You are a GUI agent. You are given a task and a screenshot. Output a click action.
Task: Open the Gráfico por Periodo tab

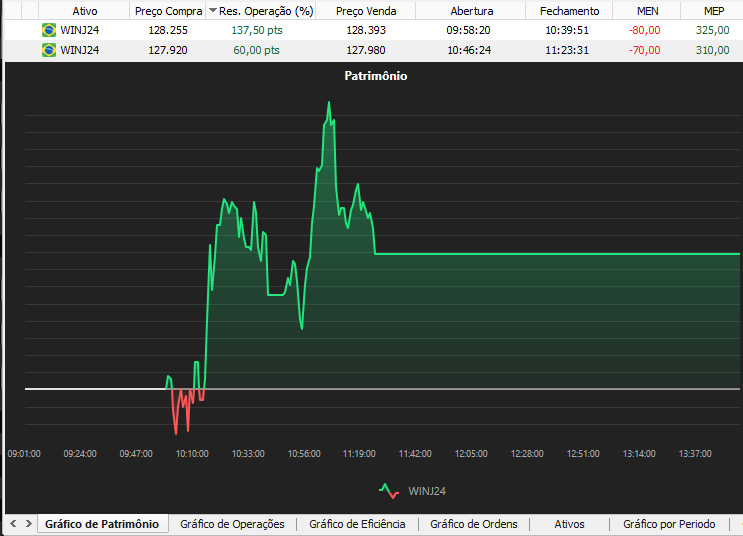(669, 524)
